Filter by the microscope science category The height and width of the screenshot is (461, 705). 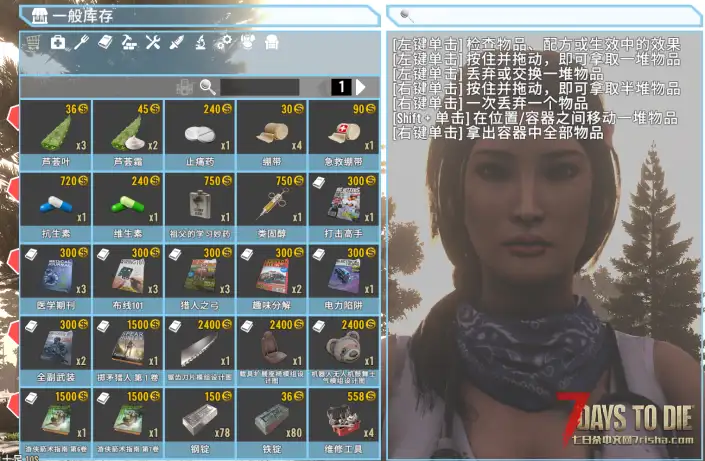(201, 43)
